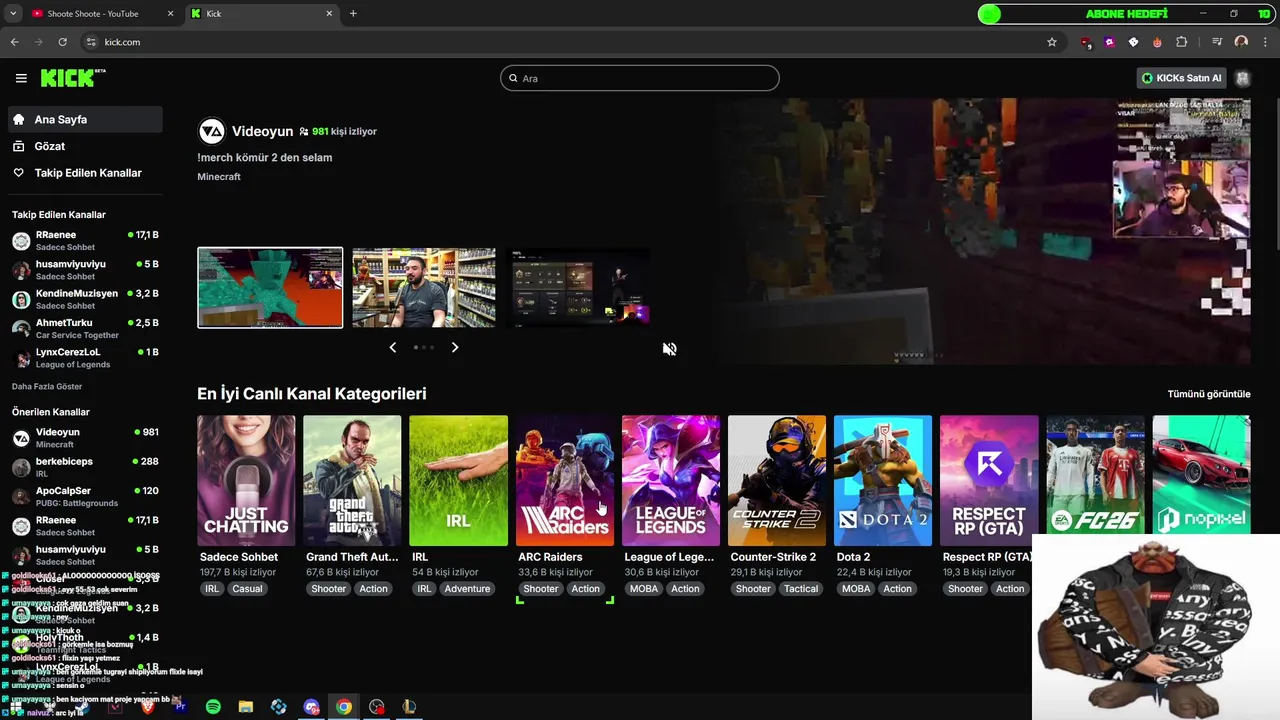Open Takip Edilen Kanallar in sidebar
This screenshot has width=1280, height=720.
tap(84, 173)
